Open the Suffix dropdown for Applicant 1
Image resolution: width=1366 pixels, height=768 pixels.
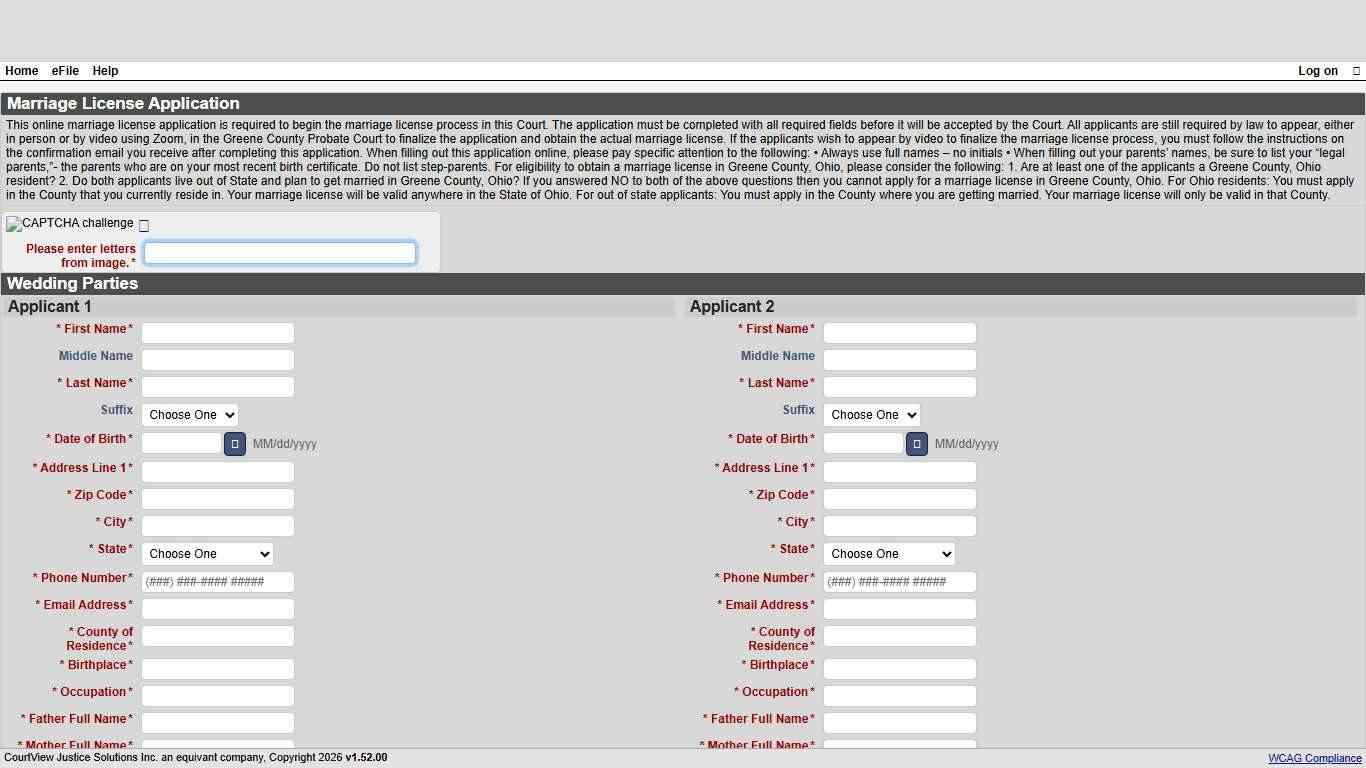189,414
